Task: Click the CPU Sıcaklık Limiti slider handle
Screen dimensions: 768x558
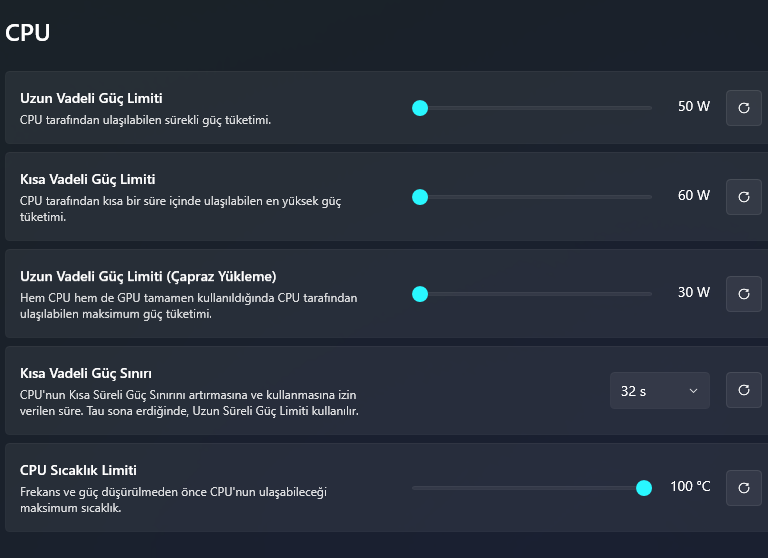Action: tap(644, 487)
